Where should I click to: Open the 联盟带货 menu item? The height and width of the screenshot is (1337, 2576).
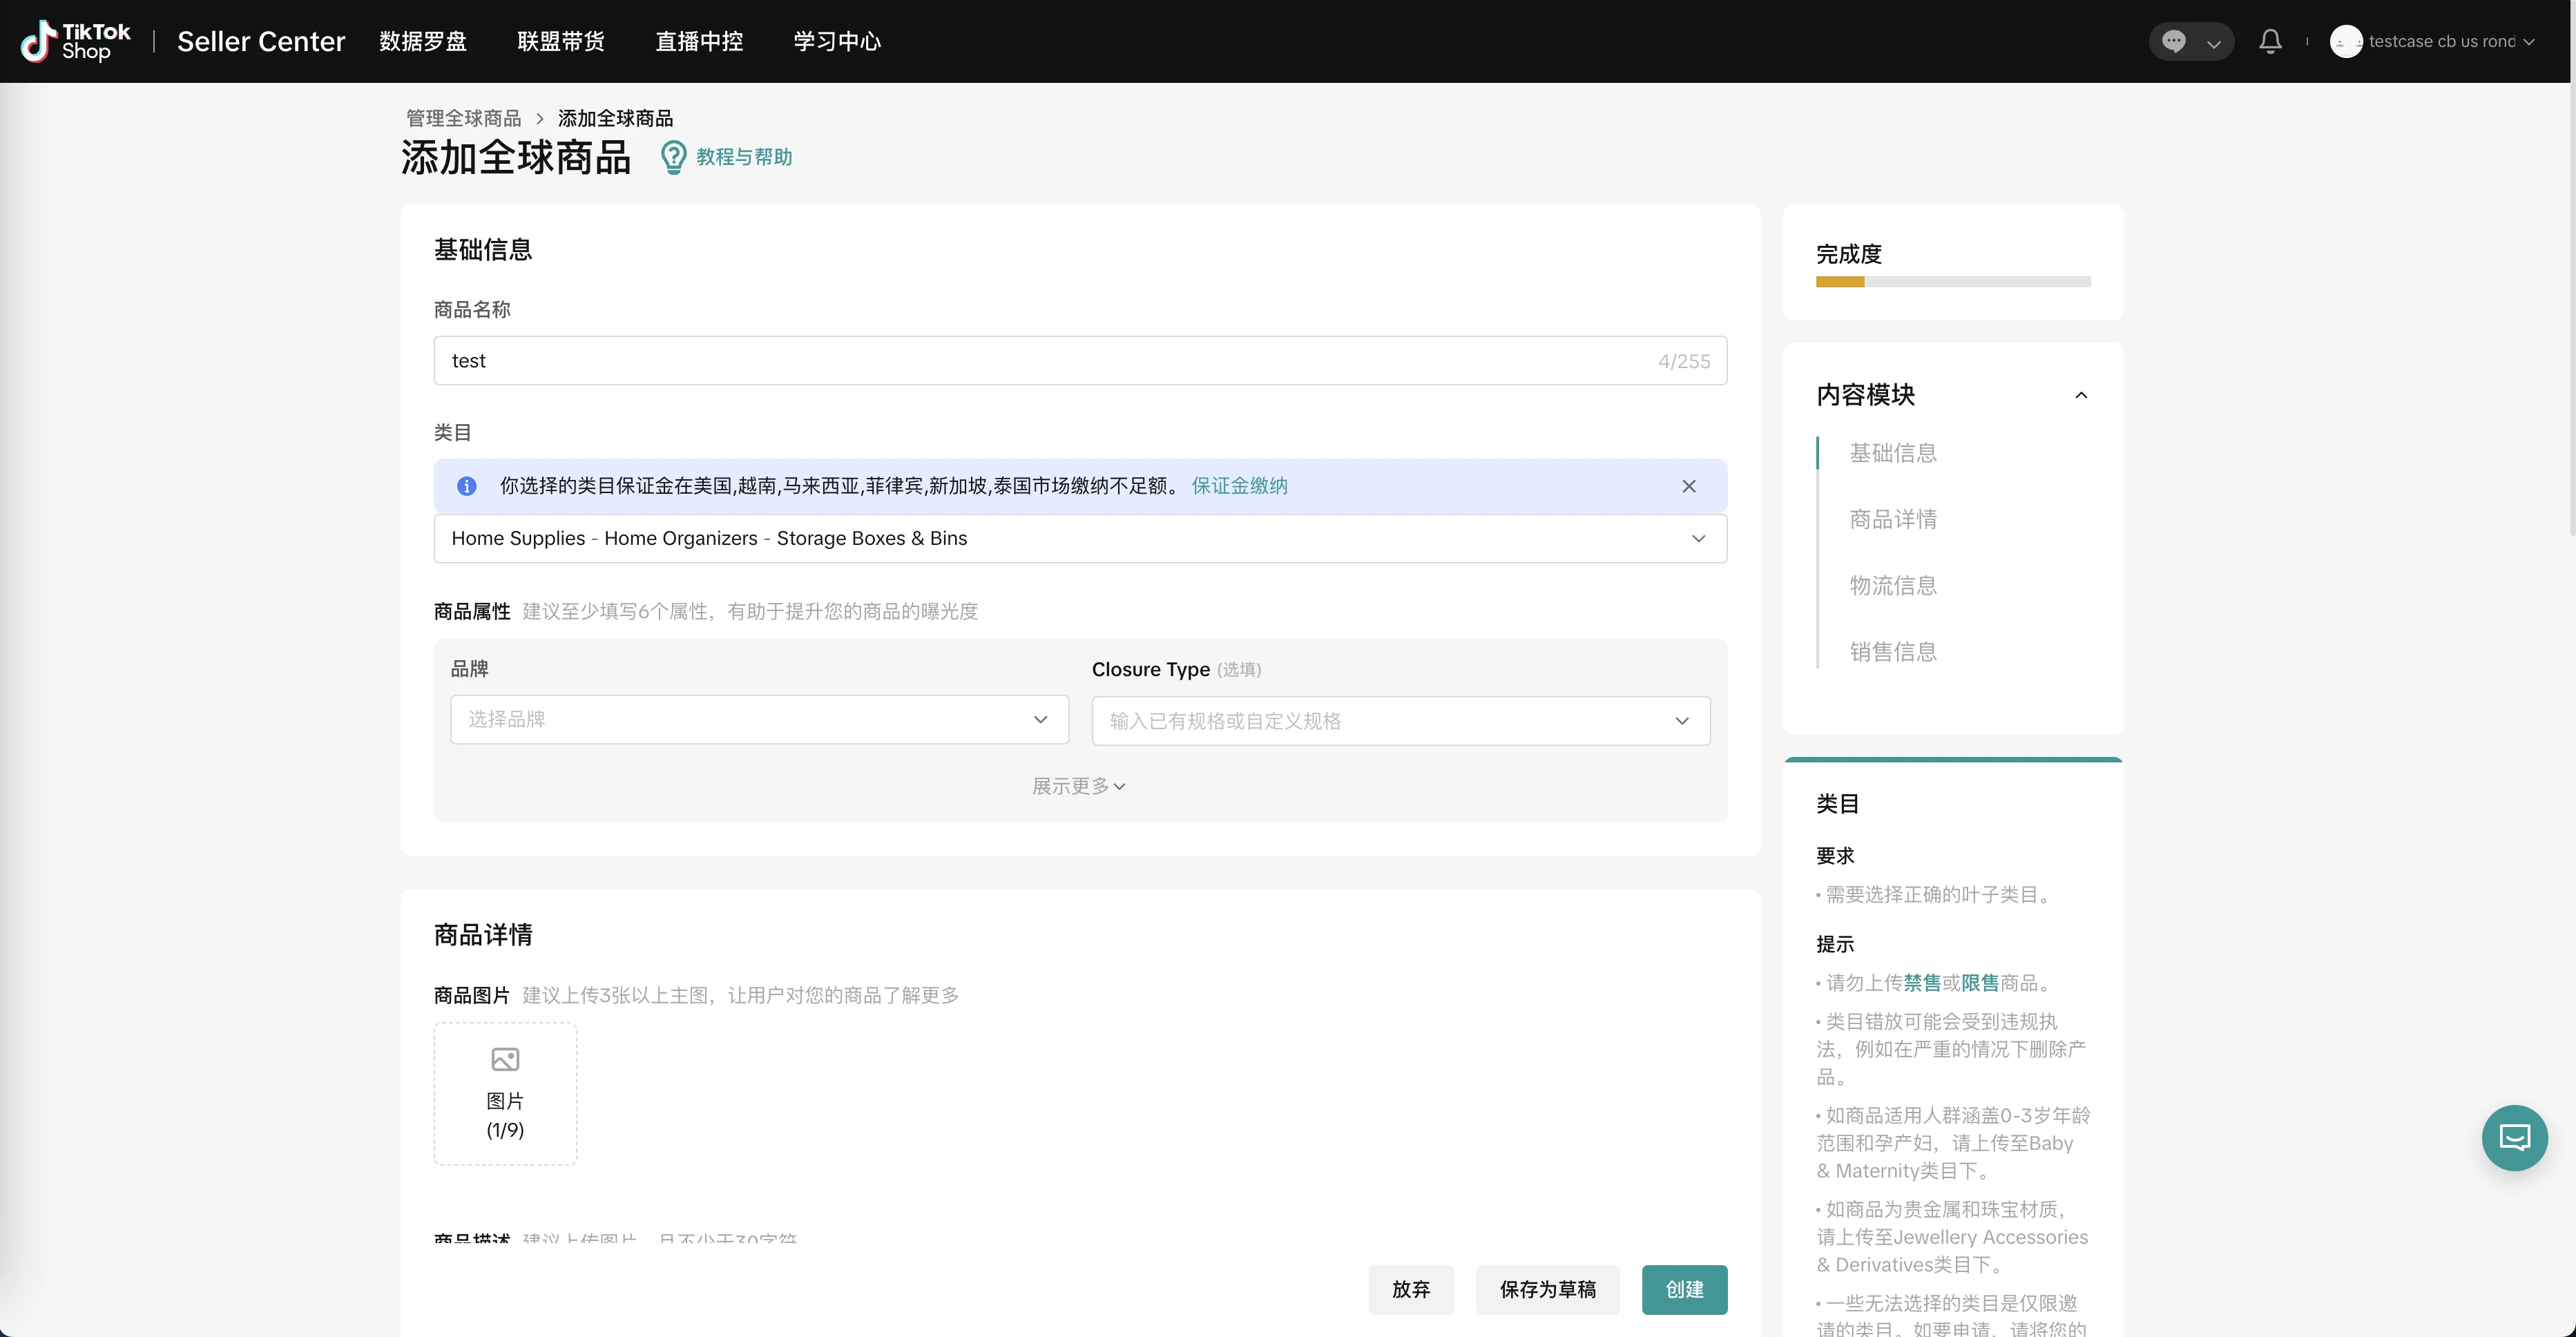[x=560, y=41]
